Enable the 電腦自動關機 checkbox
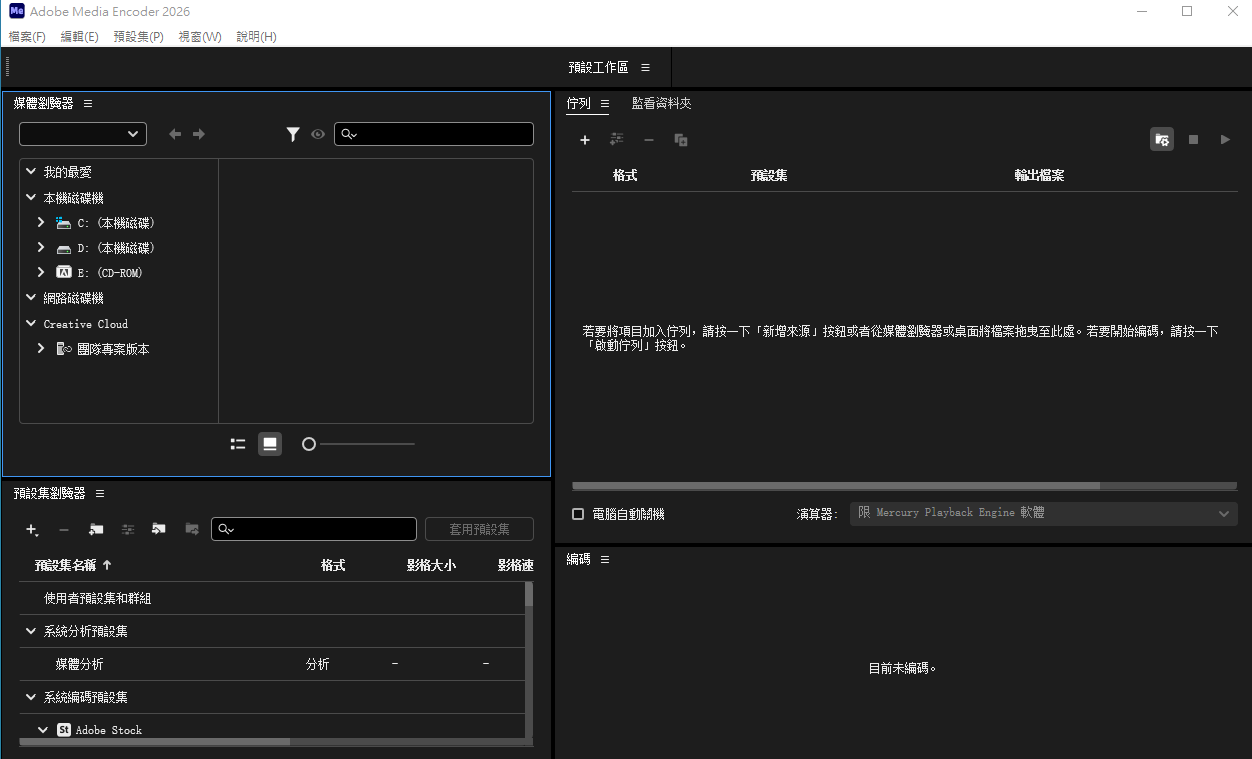1252x759 pixels. [578, 514]
